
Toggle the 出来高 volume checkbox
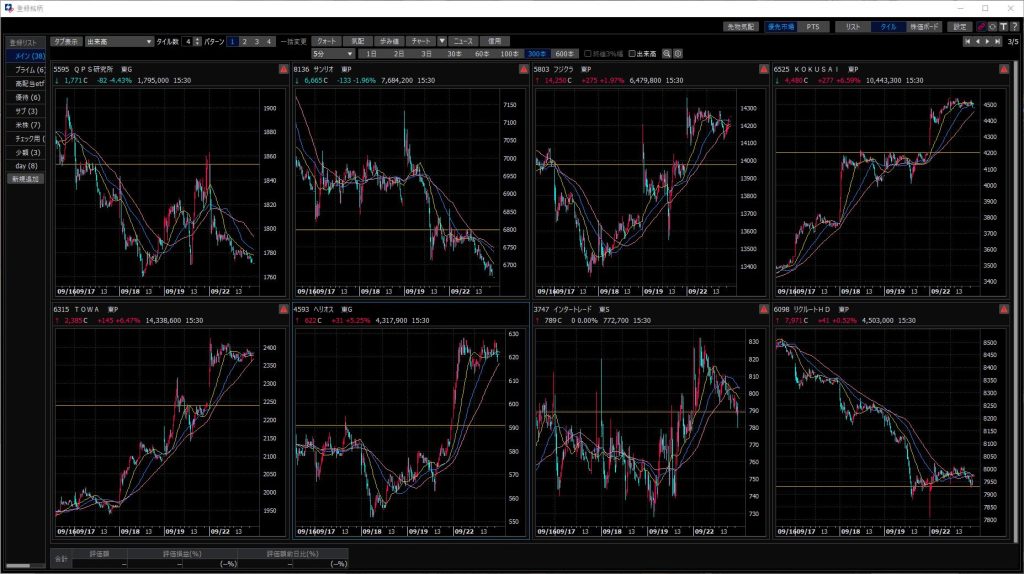pyautogui.click(x=633, y=53)
